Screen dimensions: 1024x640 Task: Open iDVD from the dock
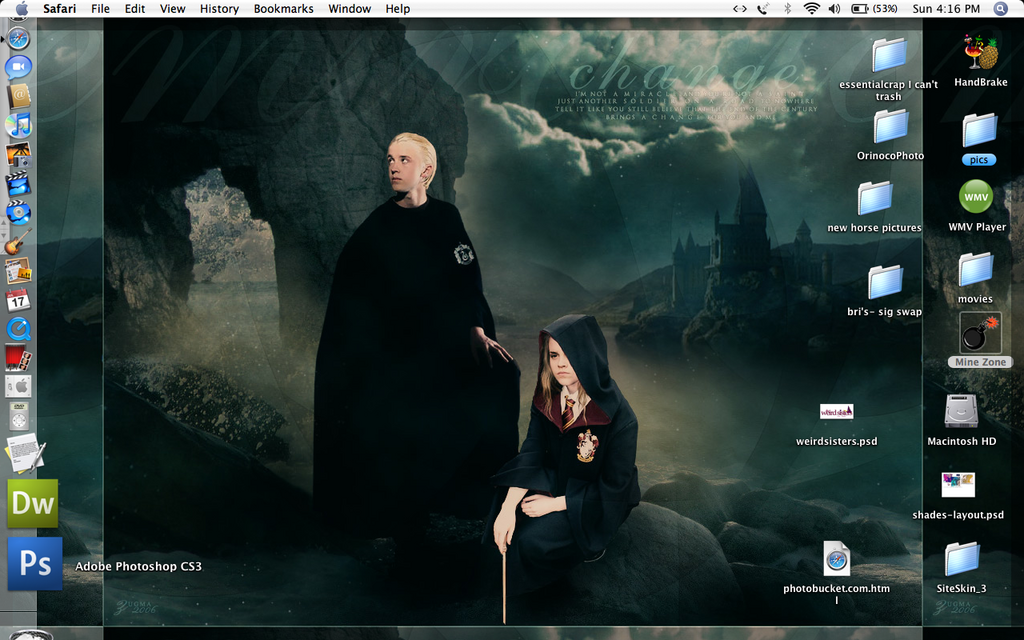tap(18, 212)
